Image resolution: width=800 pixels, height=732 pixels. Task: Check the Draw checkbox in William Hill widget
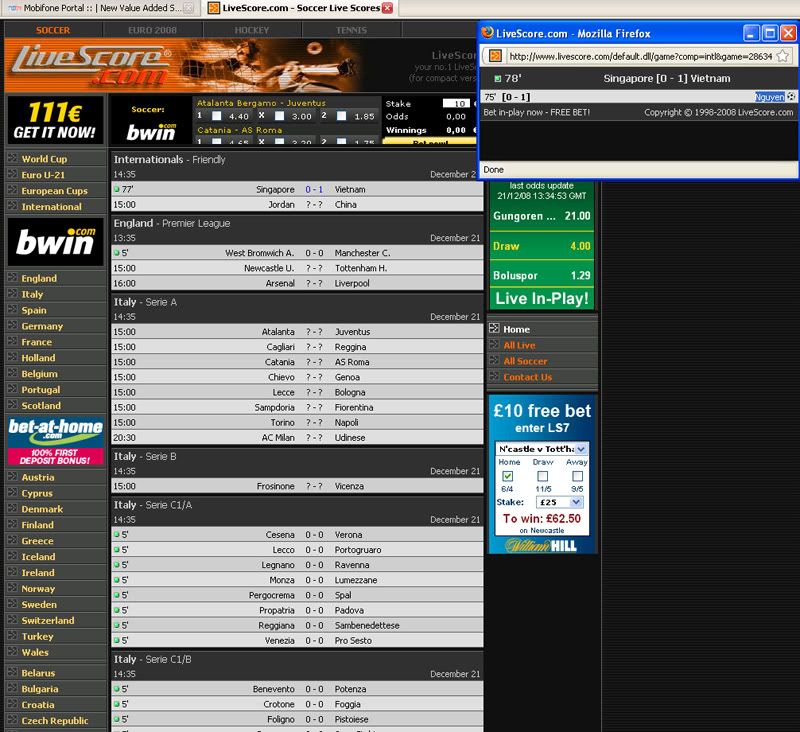coord(543,476)
